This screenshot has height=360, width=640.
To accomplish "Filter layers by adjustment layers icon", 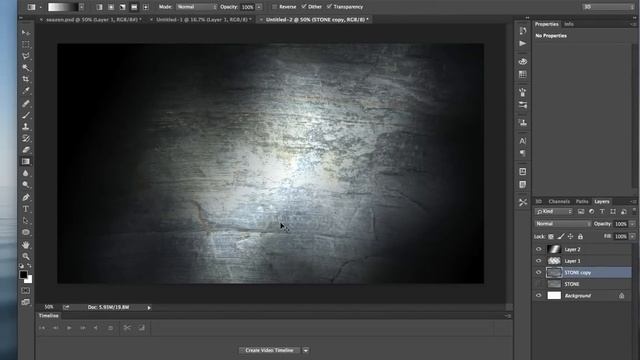I will coord(591,211).
